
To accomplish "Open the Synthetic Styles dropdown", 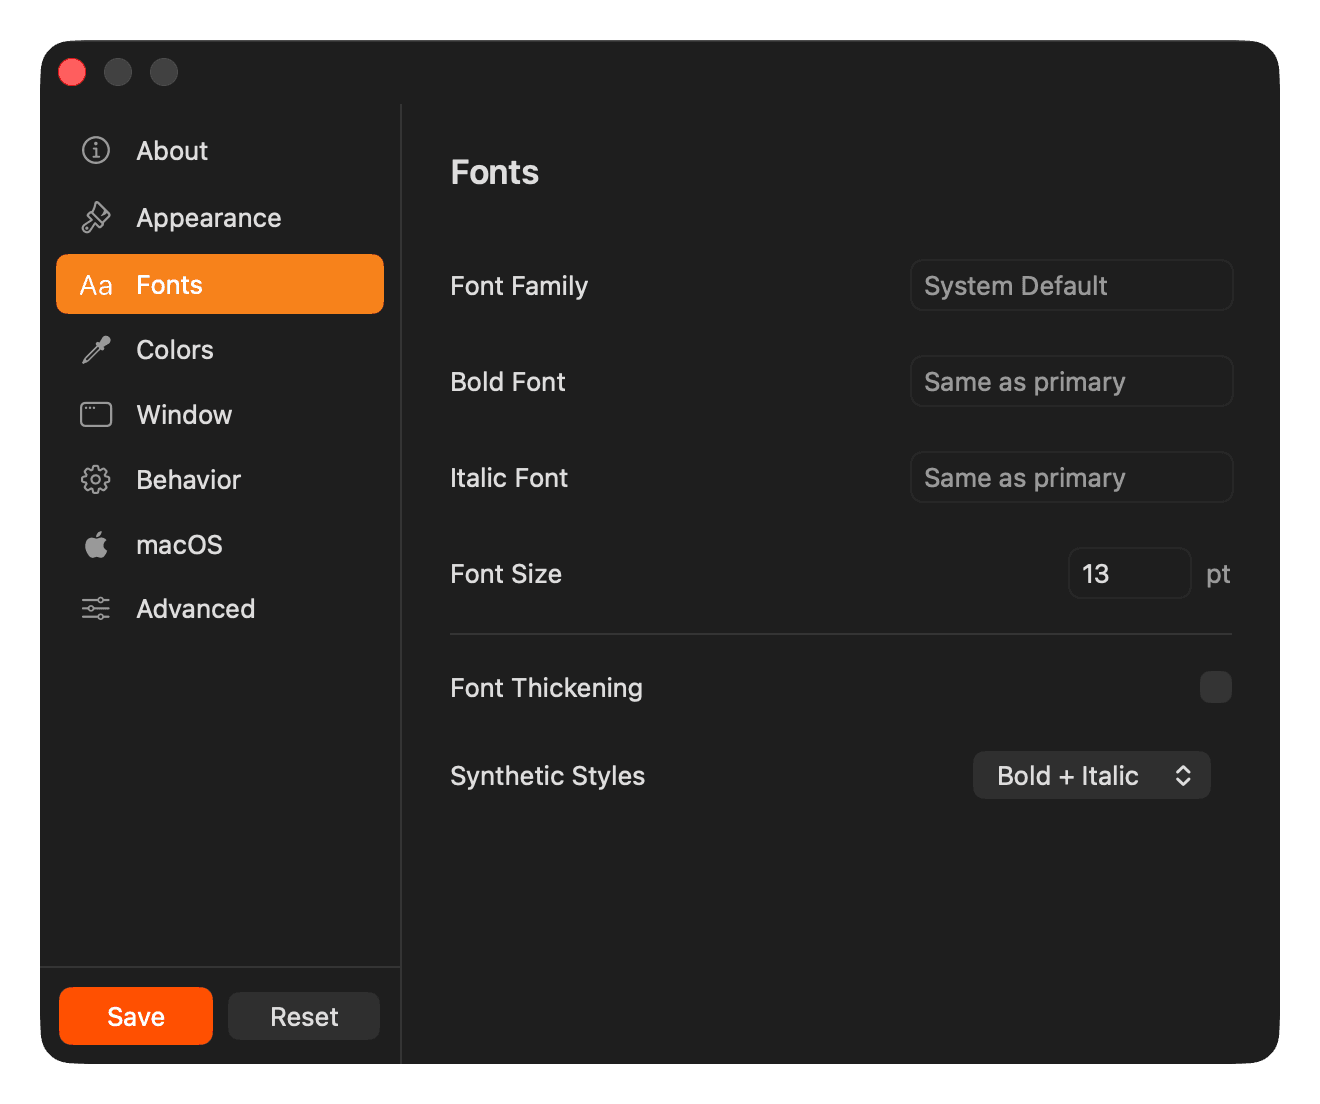I will (x=1091, y=775).
